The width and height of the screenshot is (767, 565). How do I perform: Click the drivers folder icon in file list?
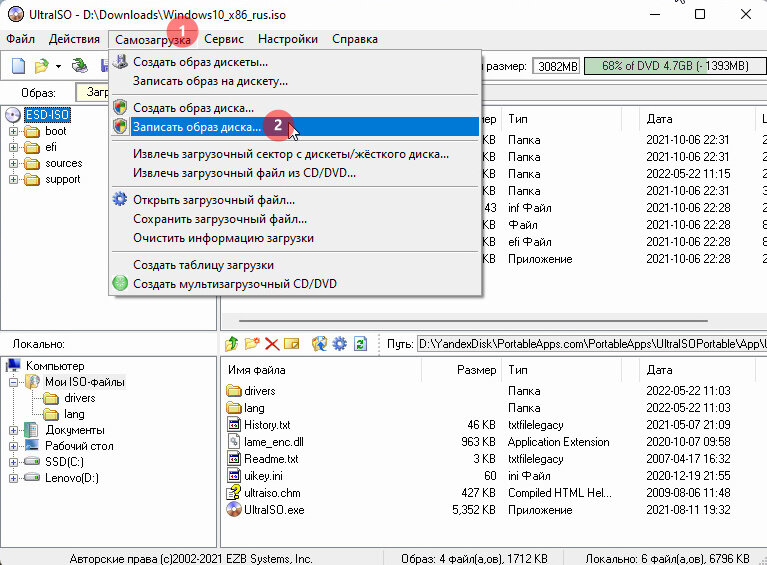(x=234, y=390)
